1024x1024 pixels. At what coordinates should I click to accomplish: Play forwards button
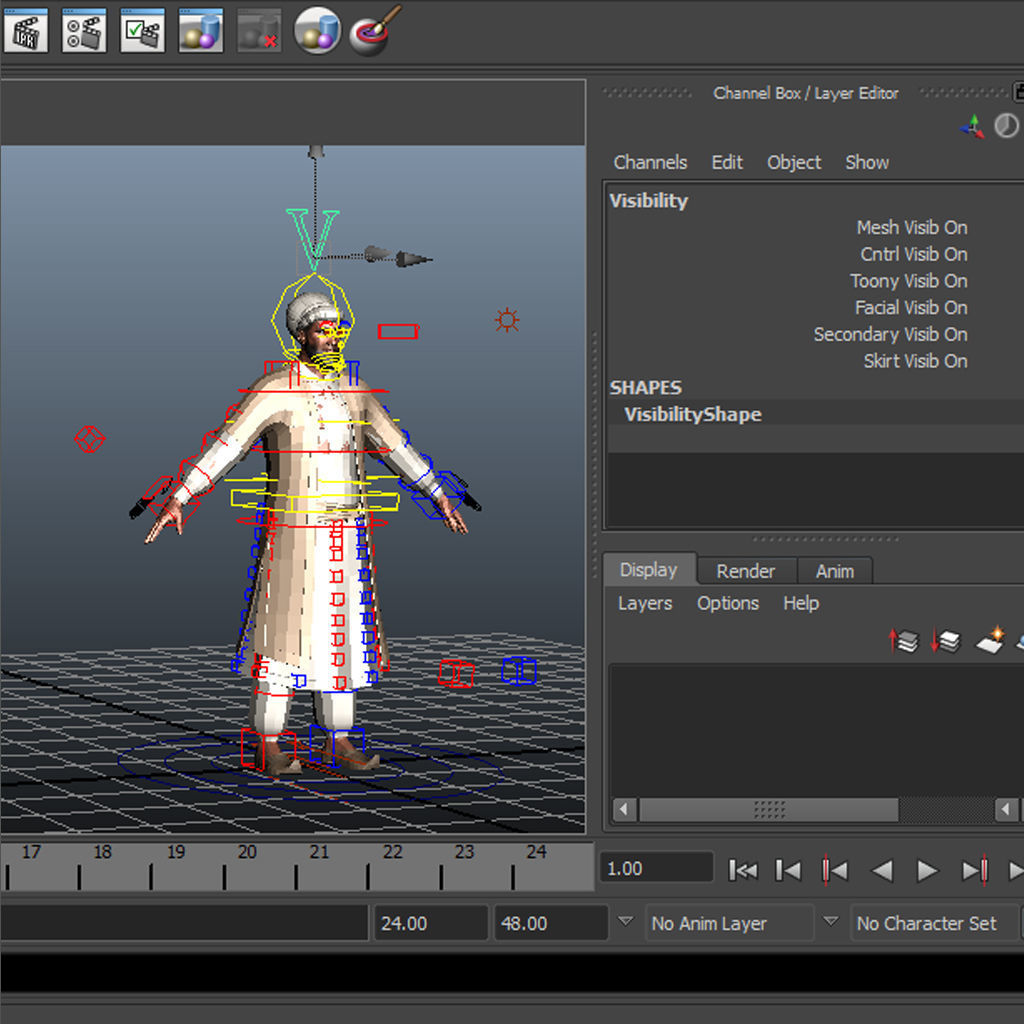pos(927,870)
